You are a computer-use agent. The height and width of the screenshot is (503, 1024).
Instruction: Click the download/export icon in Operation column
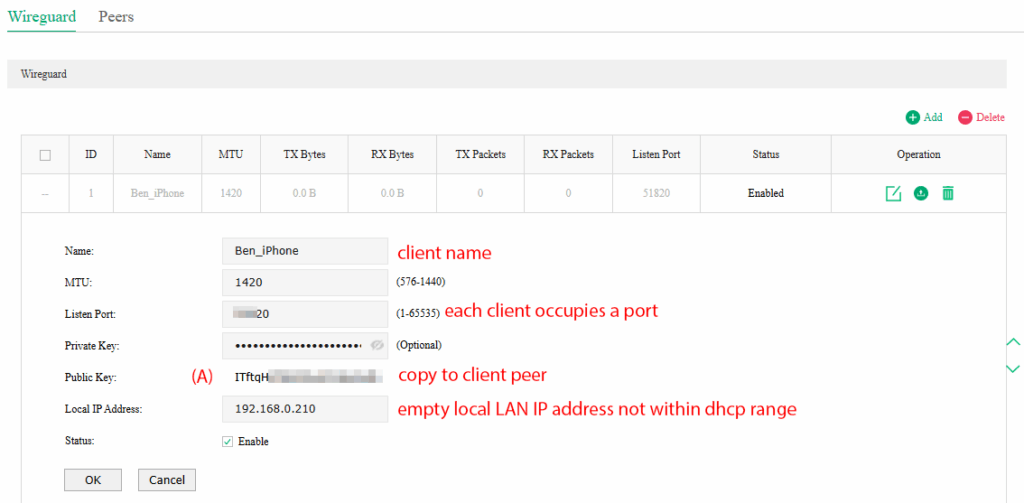920,193
